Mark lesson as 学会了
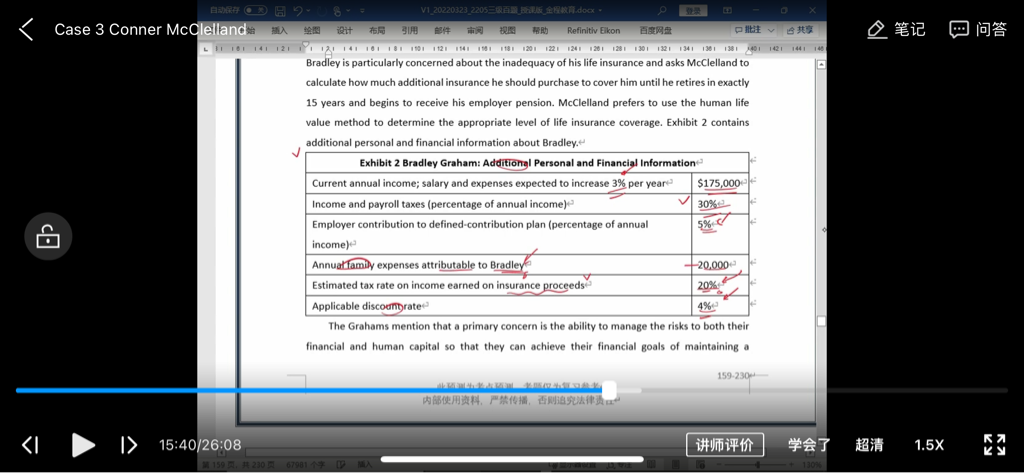The image size is (1024, 473). pyautogui.click(x=809, y=445)
